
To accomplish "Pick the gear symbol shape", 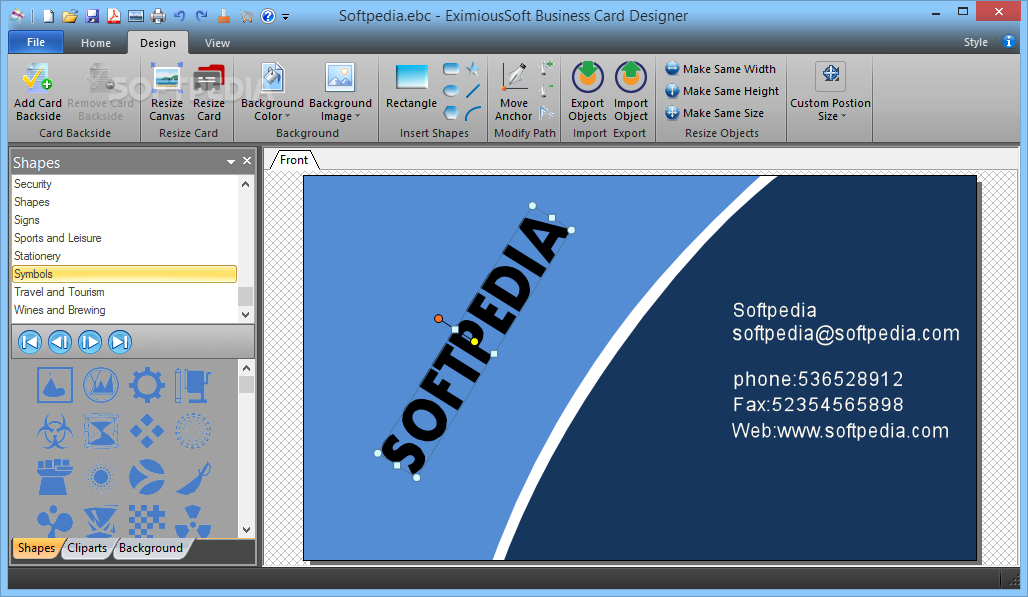I will (146, 384).
